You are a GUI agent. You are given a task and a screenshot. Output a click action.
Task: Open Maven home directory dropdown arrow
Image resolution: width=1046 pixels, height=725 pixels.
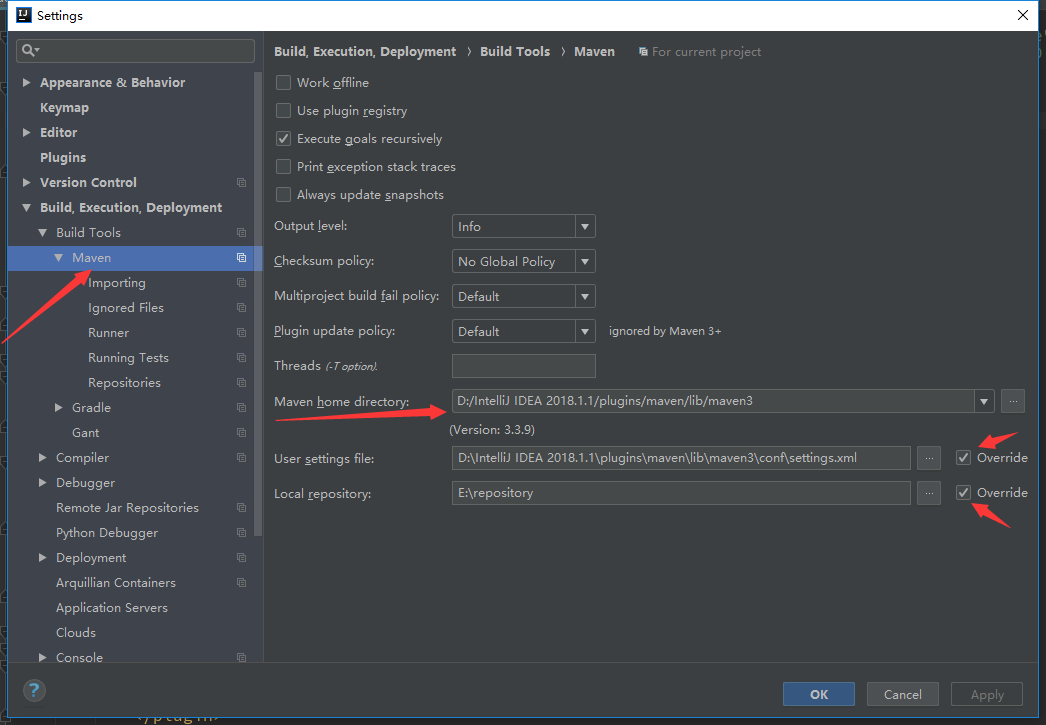click(984, 402)
